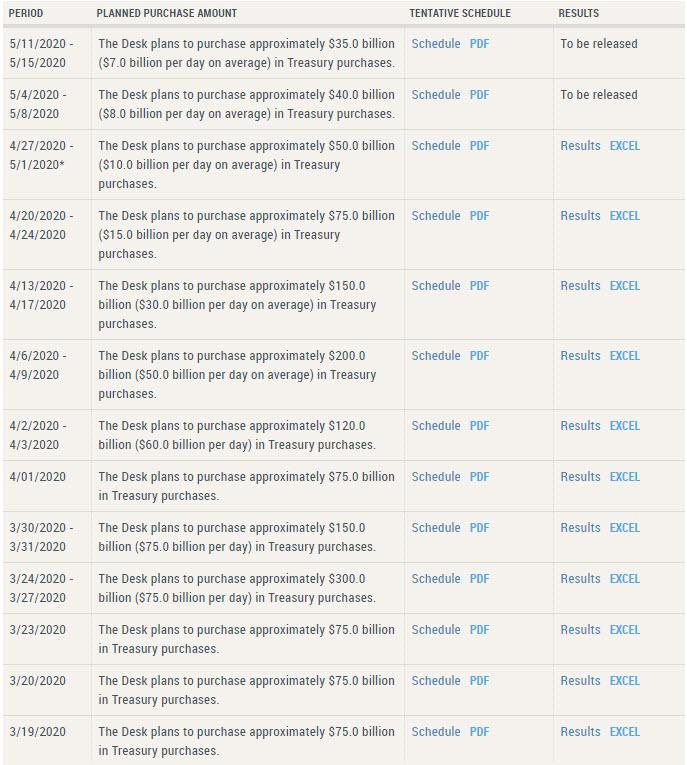Screen dimensions: 687x765
Task: Open Schedule for the 3/19/2020 purchase
Action: point(435,732)
